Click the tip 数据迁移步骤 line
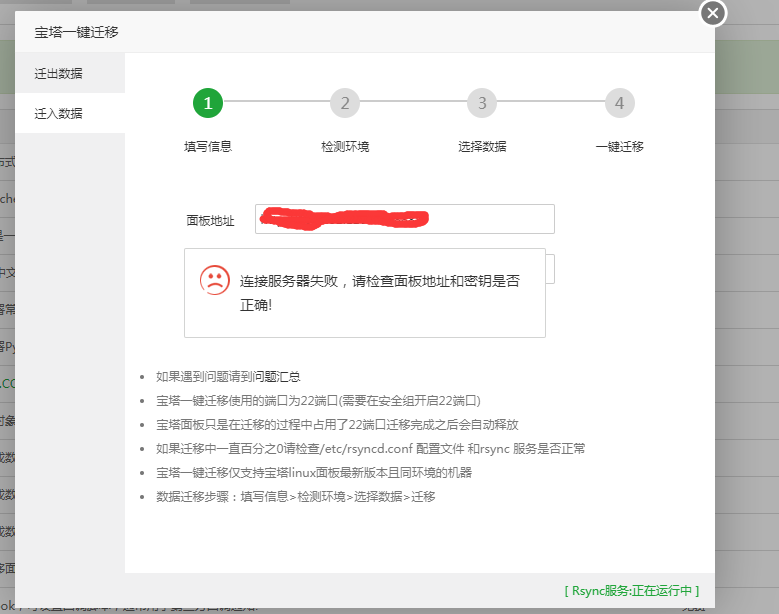Screen dimensions: 779x614 pos(296,497)
